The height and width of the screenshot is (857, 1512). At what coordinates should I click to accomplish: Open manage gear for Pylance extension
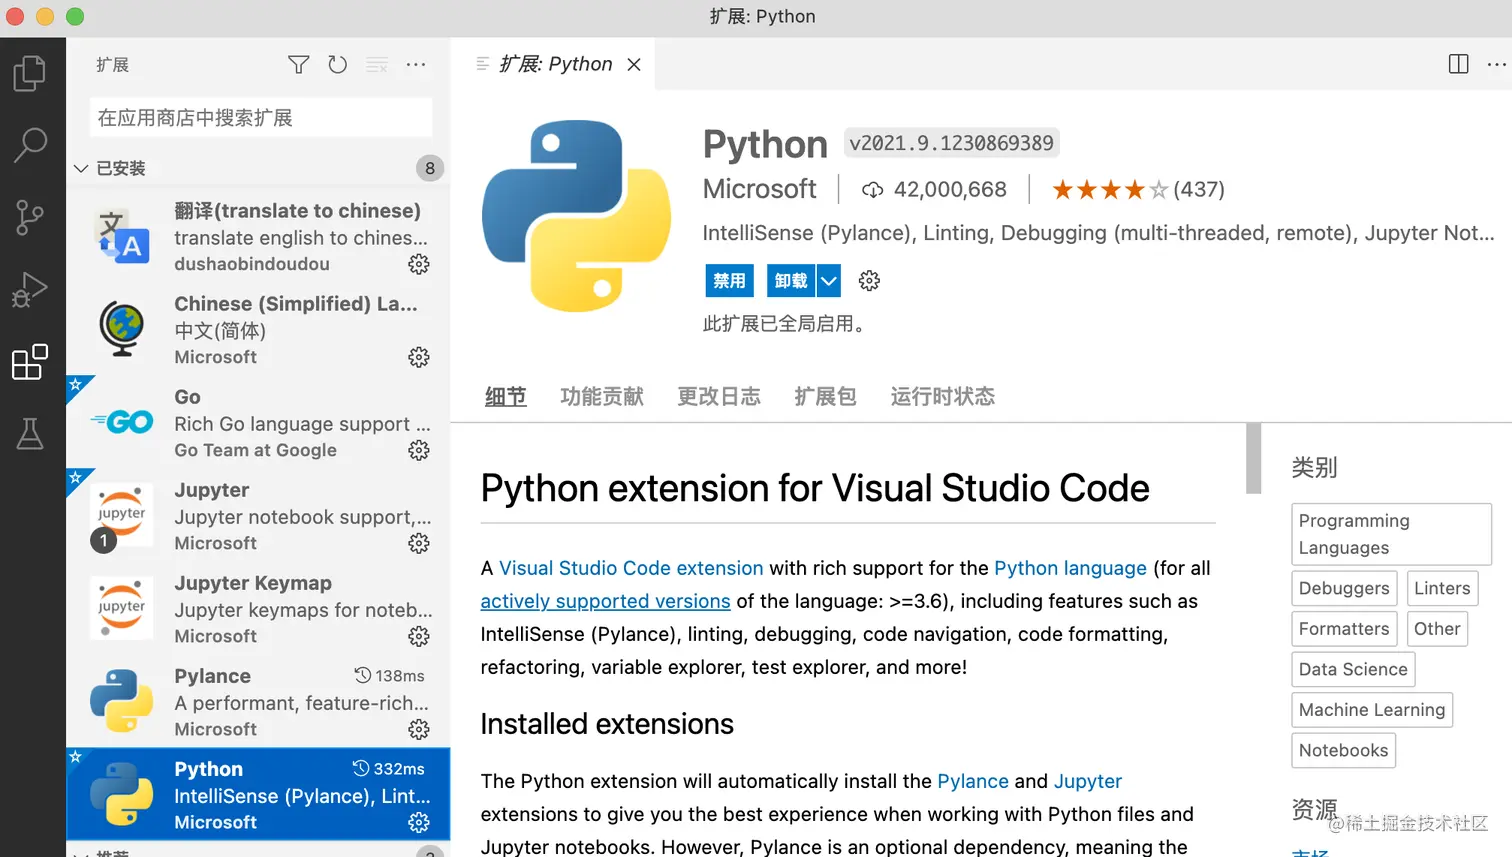click(x=419, y=730)
